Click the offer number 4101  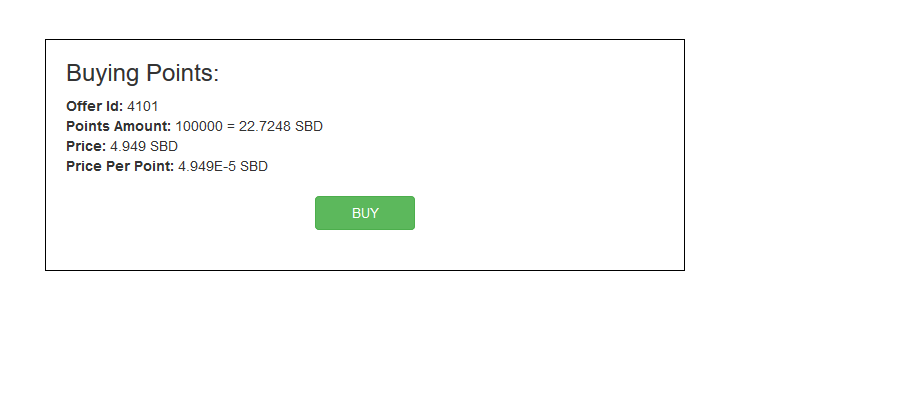click(x=143, y=106)
